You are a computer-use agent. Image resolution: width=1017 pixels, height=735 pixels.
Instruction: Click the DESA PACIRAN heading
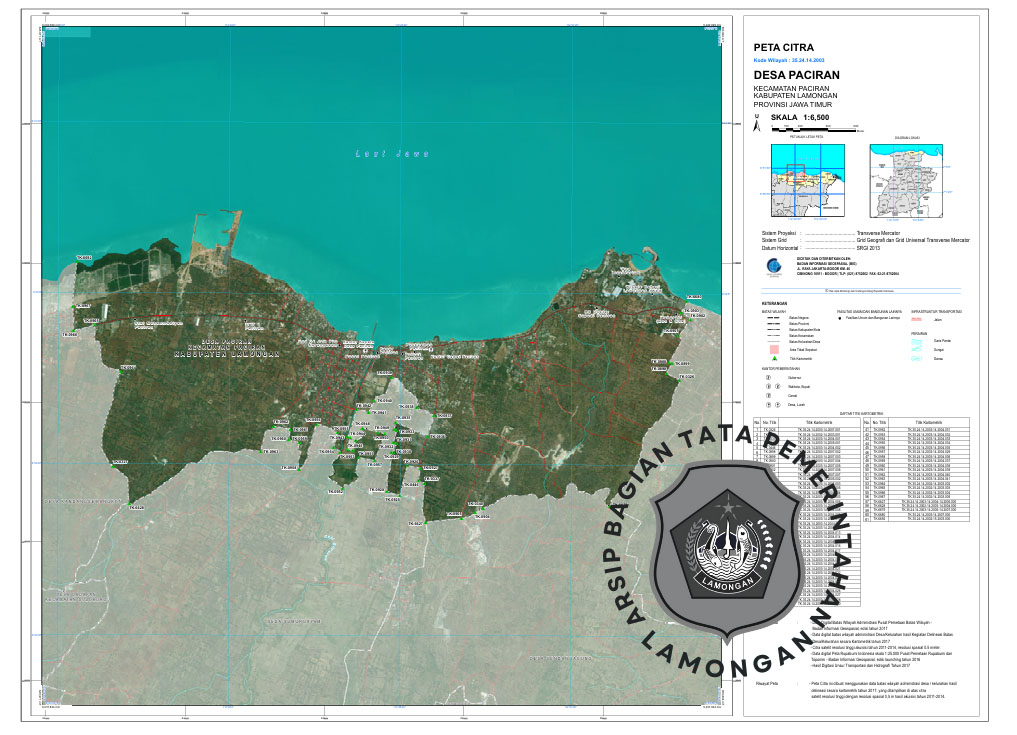[796, 75]
